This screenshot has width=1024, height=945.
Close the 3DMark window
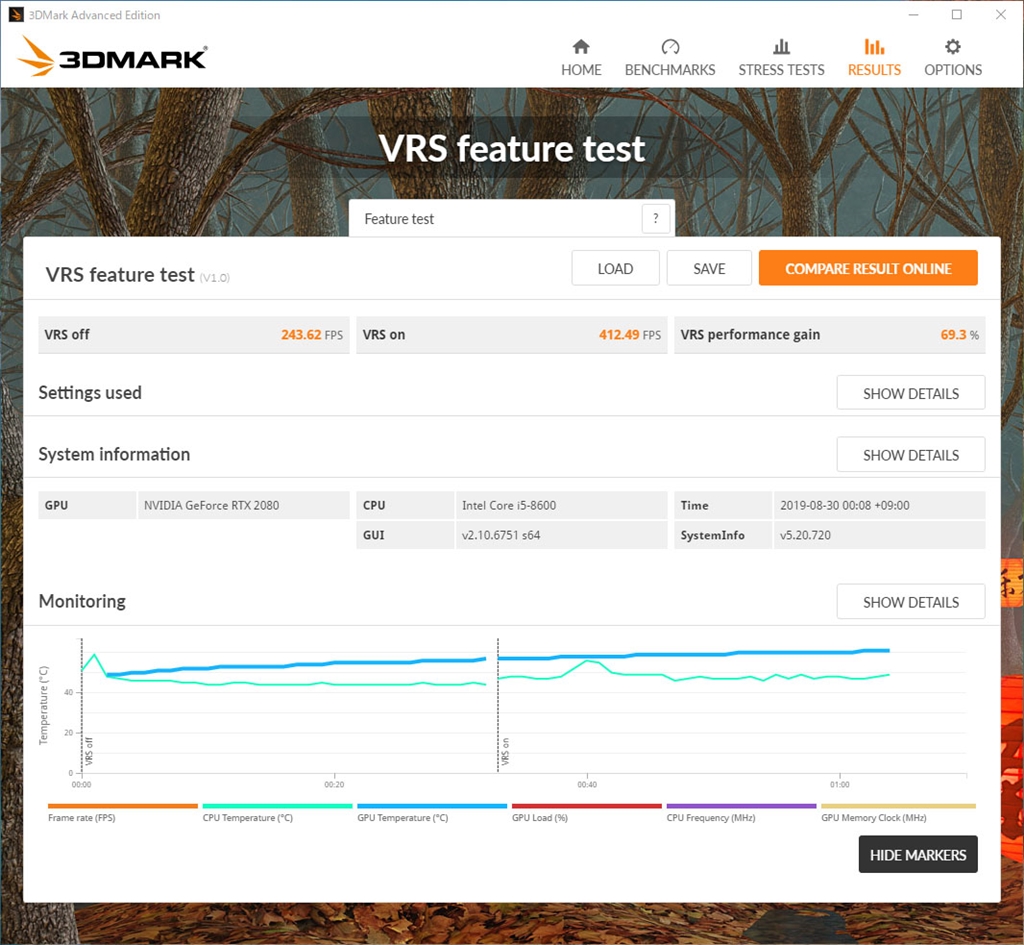click(x=1000, y=14)
